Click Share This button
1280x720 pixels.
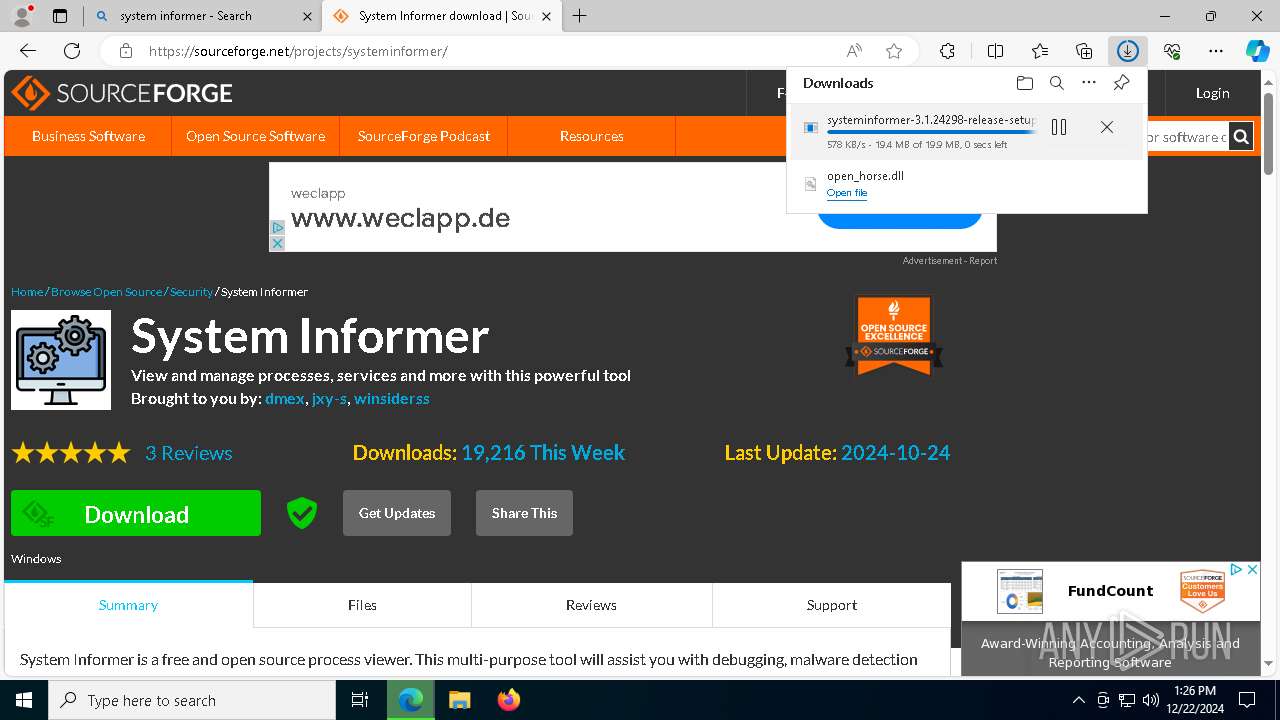524,513
